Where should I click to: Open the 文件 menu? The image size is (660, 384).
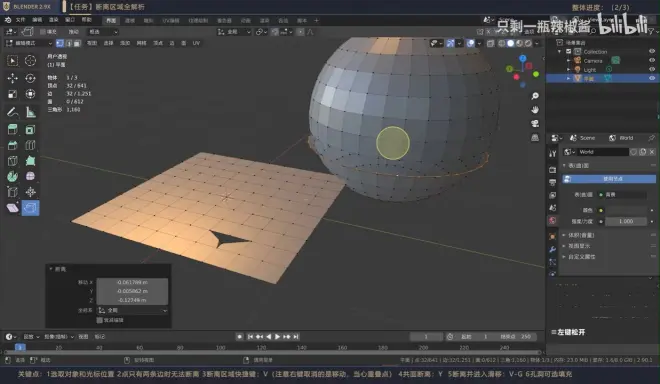point(20,20)
